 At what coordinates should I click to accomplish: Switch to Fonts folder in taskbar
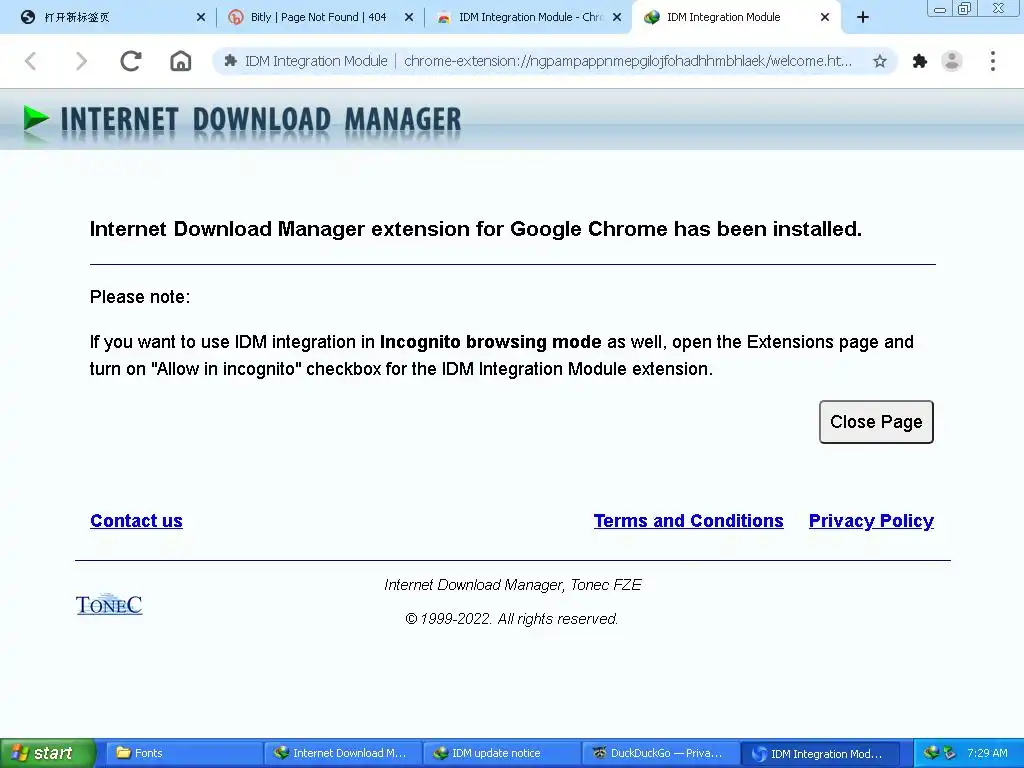[184, 753]
